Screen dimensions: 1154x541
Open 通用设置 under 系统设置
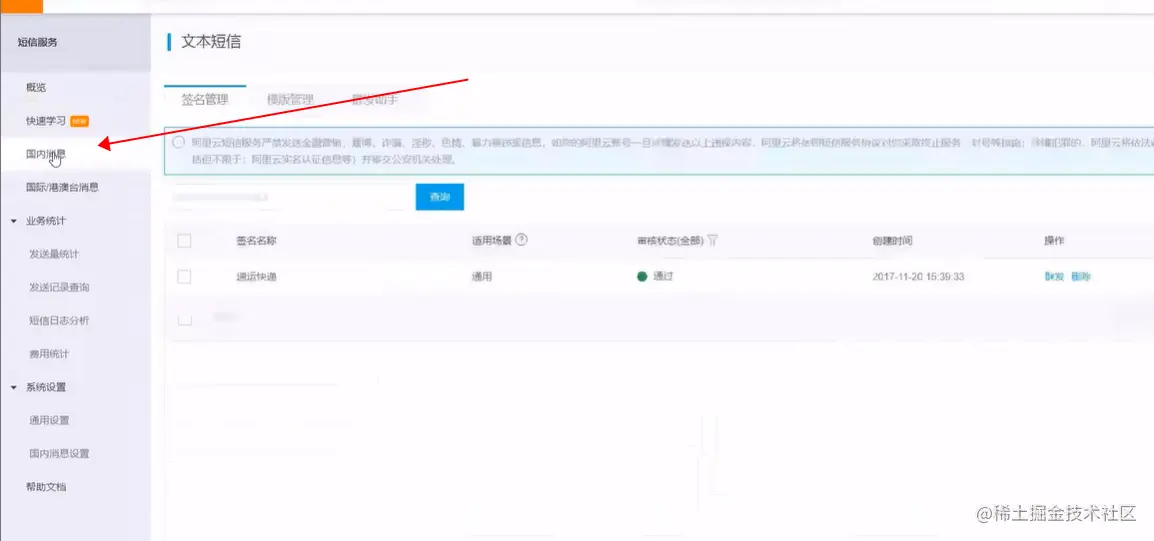point(49,420)
